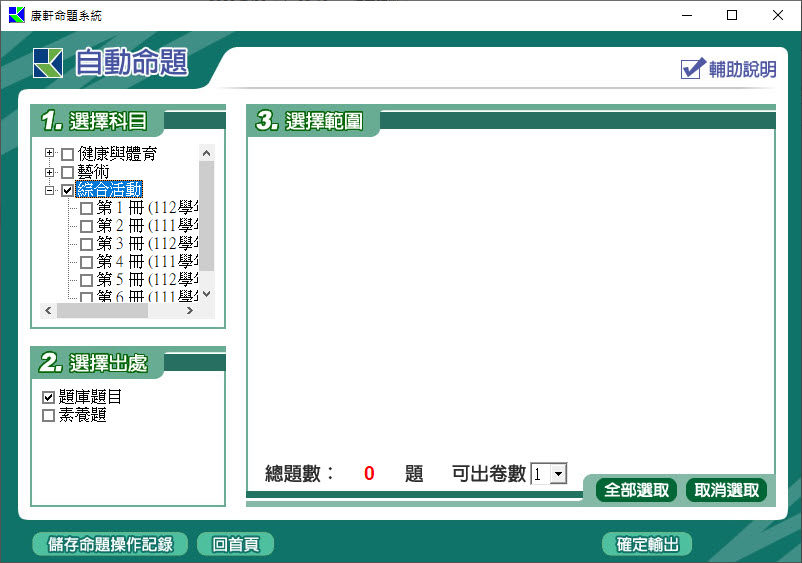Viewport: 802px width, 563px height.
Task: Uncheck the 題庫題目 checkbox
Action: pos(48,397)
